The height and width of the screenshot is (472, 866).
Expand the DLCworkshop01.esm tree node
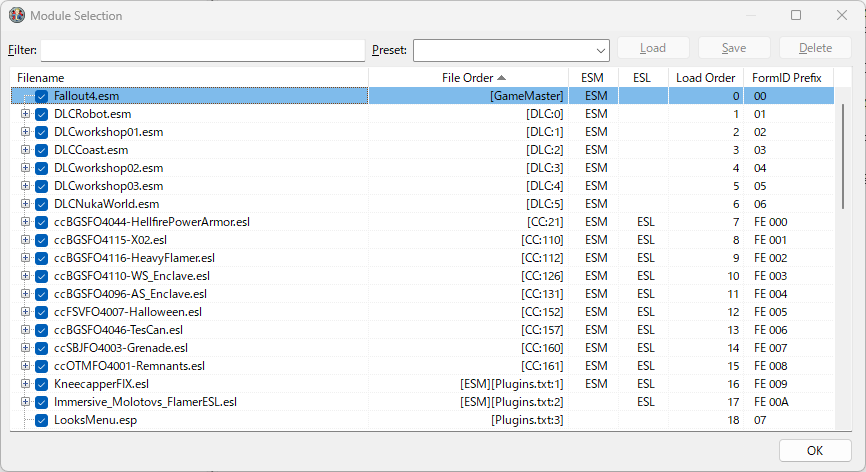25,132
